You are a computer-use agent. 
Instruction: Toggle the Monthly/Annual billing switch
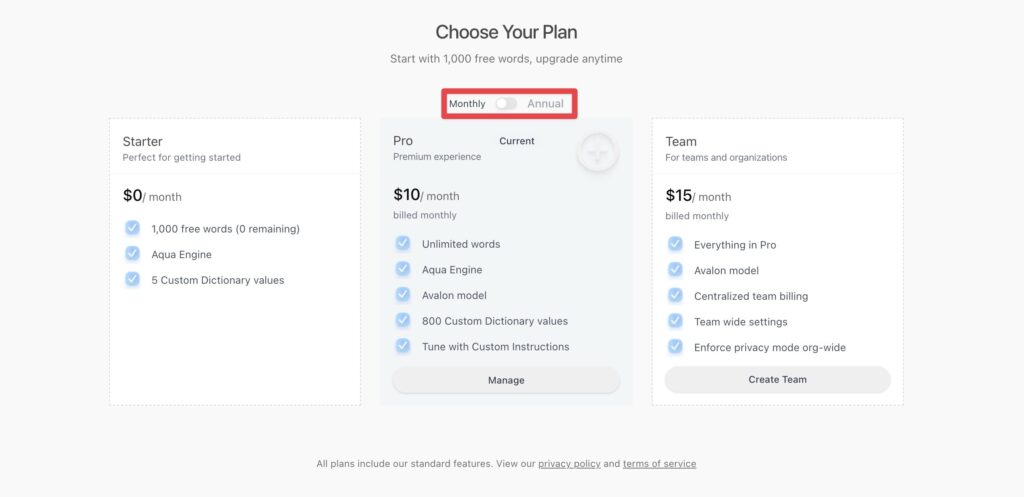506,104
